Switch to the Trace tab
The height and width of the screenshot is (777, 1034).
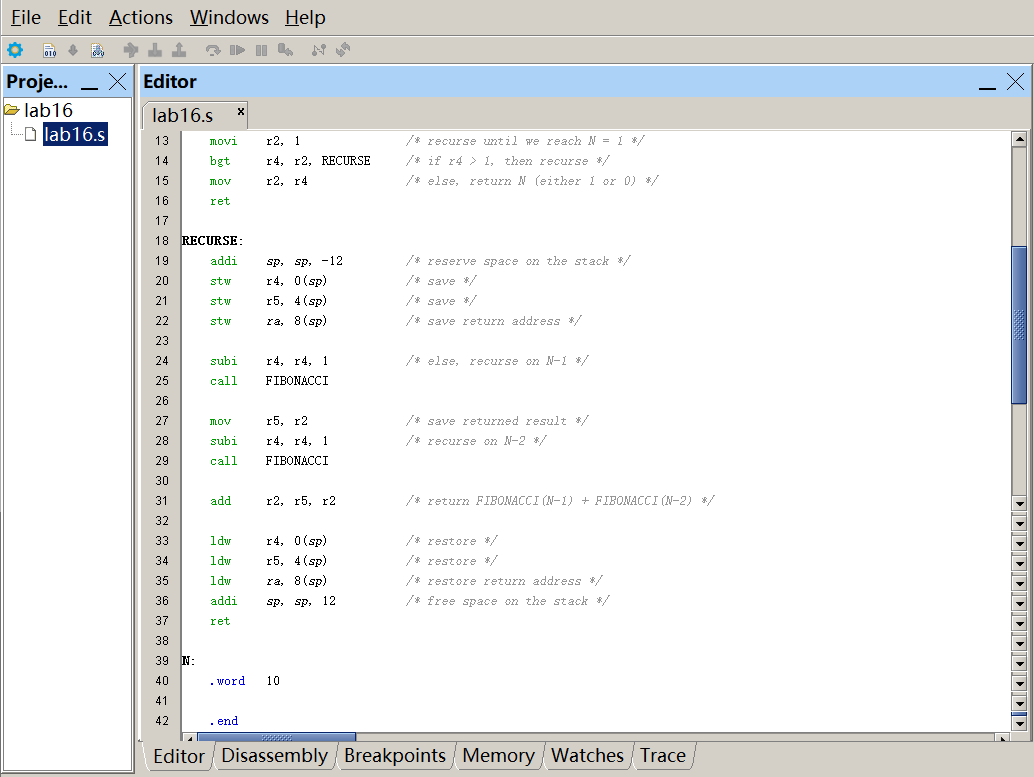coord(663,755)
